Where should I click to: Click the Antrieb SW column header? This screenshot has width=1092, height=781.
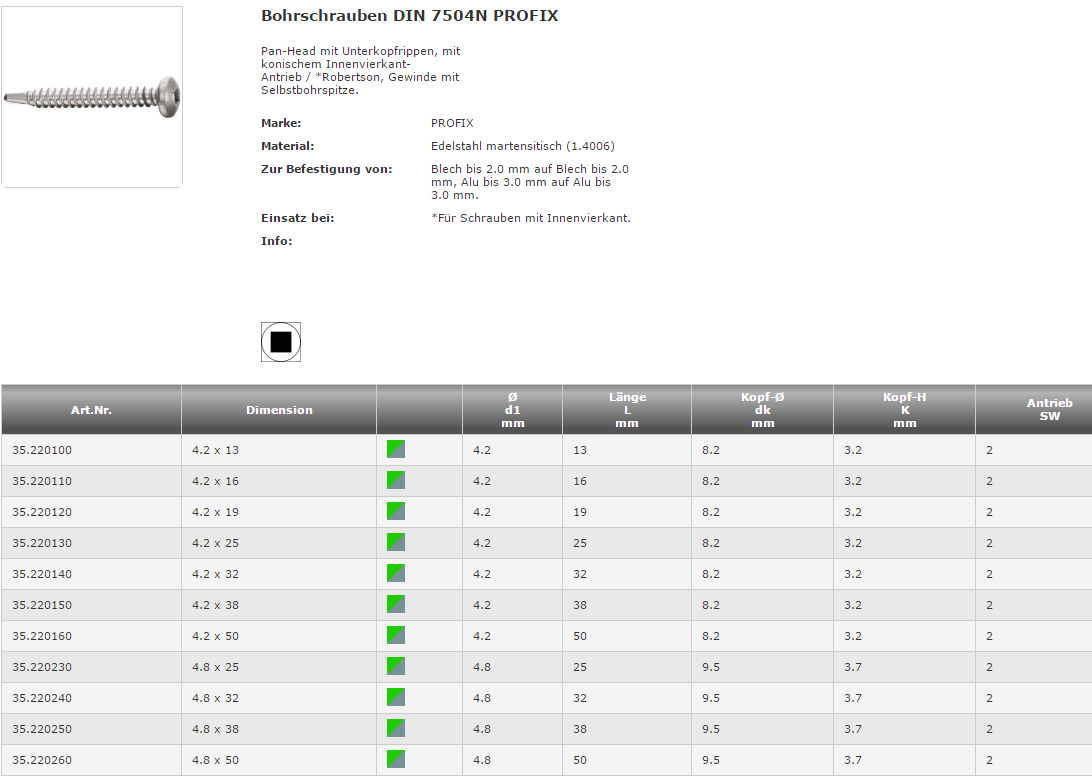pos(1049,410)
